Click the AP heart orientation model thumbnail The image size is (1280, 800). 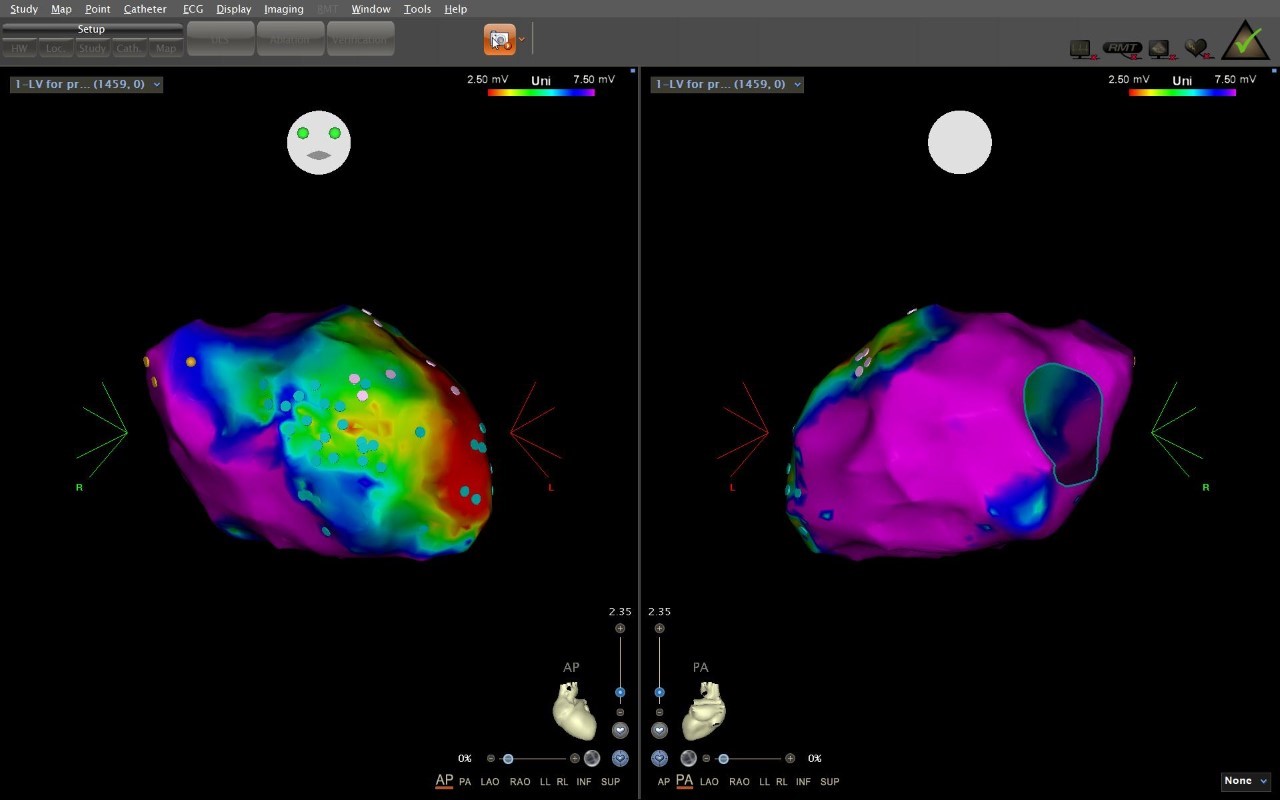click(x=573, y=710)
